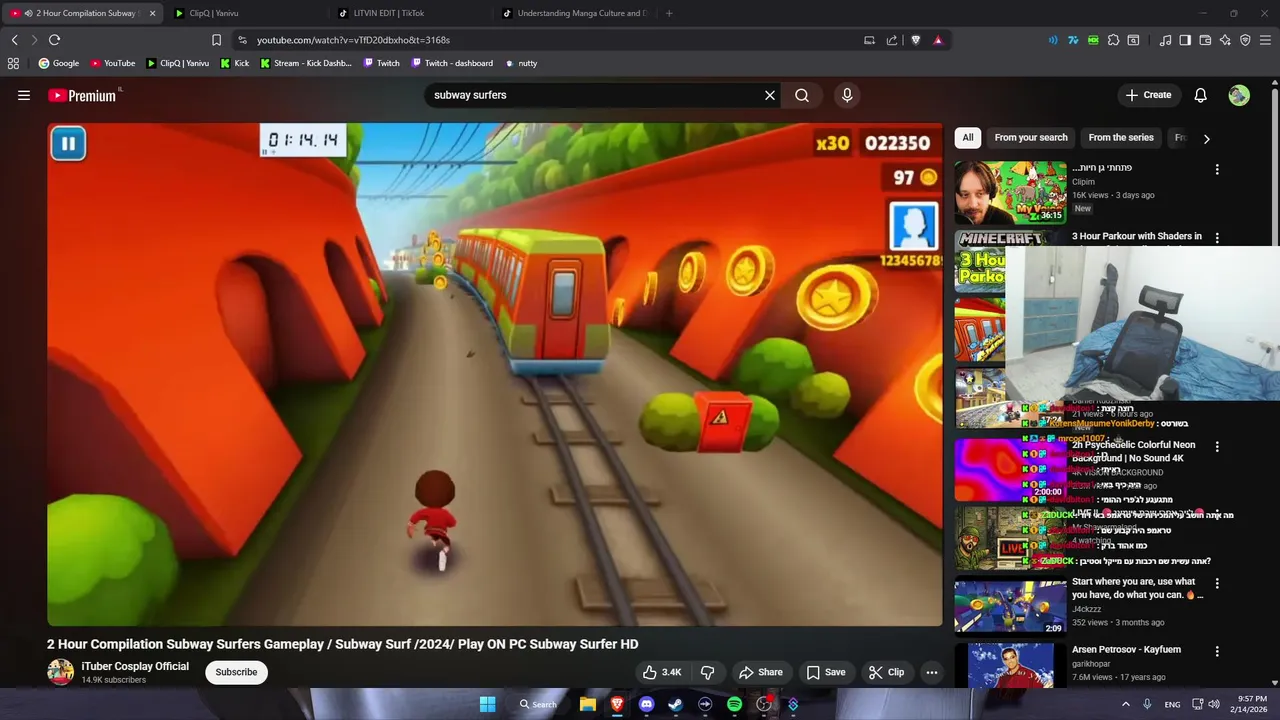Go back in browser history

point(14,40)
